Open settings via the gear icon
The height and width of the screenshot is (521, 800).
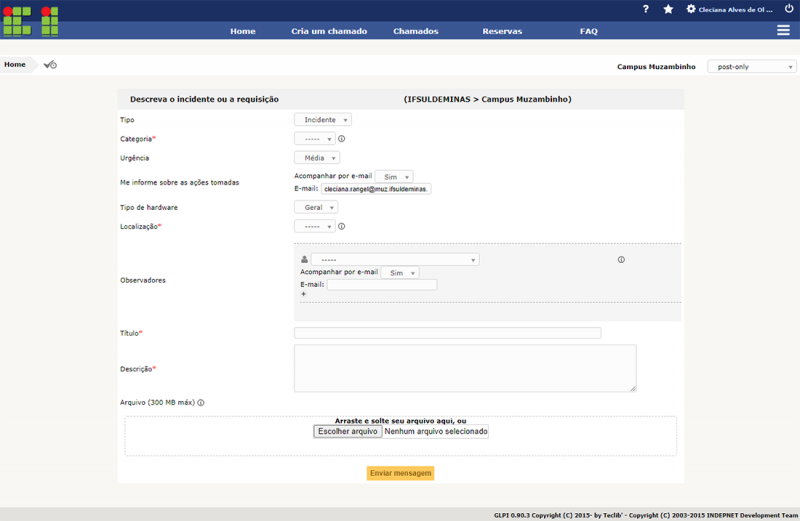pos(691,9)
